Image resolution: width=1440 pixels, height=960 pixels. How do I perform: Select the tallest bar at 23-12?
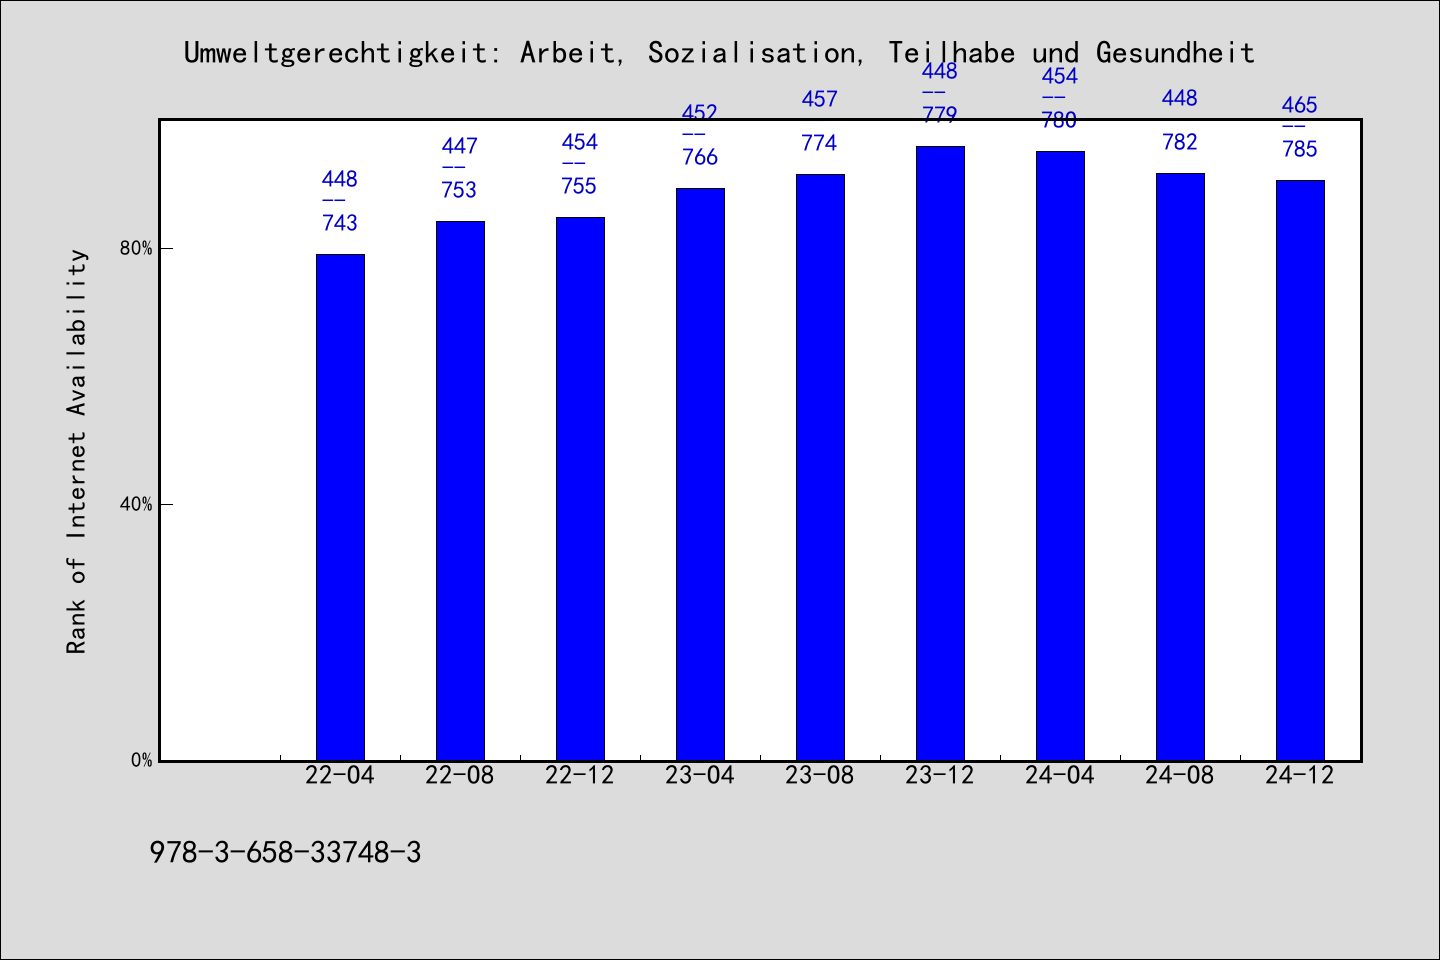(x=940, y=453)
